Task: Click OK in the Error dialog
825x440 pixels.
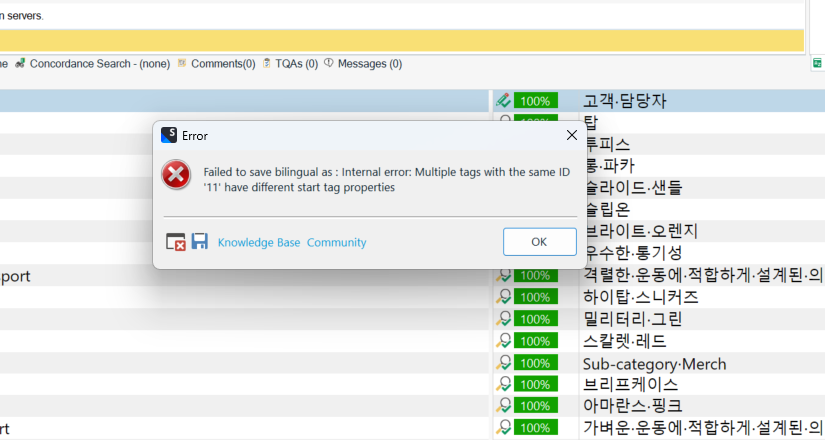Action: click(x=539, y=242)
